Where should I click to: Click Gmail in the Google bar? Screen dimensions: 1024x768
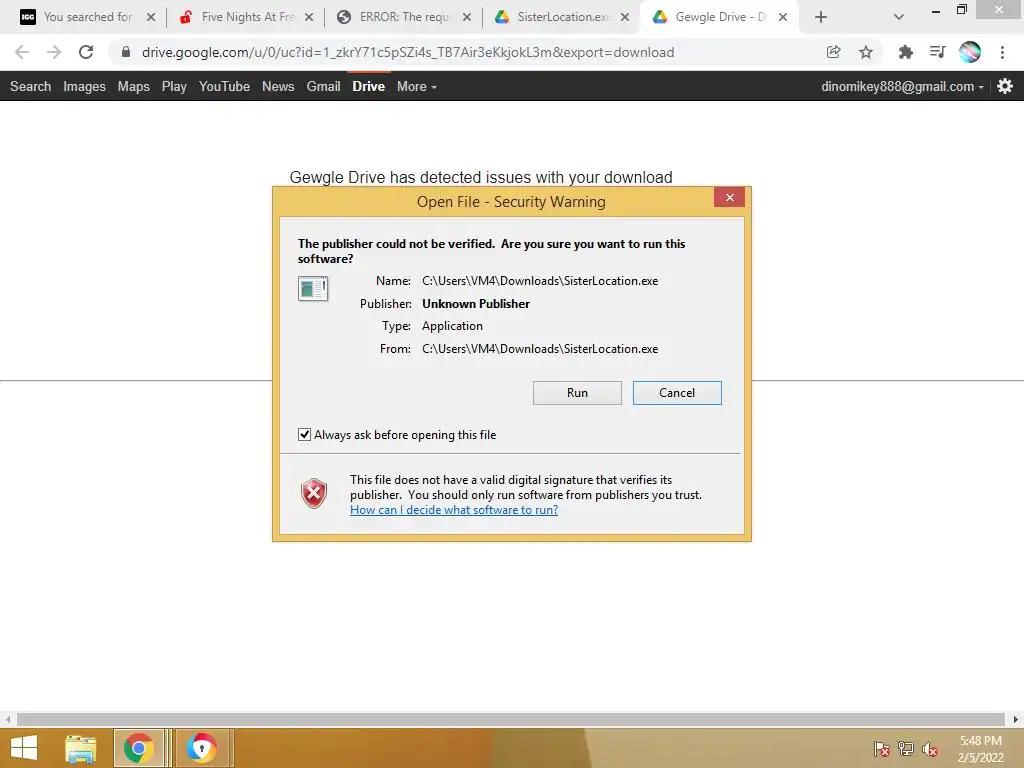coord(323,86)
